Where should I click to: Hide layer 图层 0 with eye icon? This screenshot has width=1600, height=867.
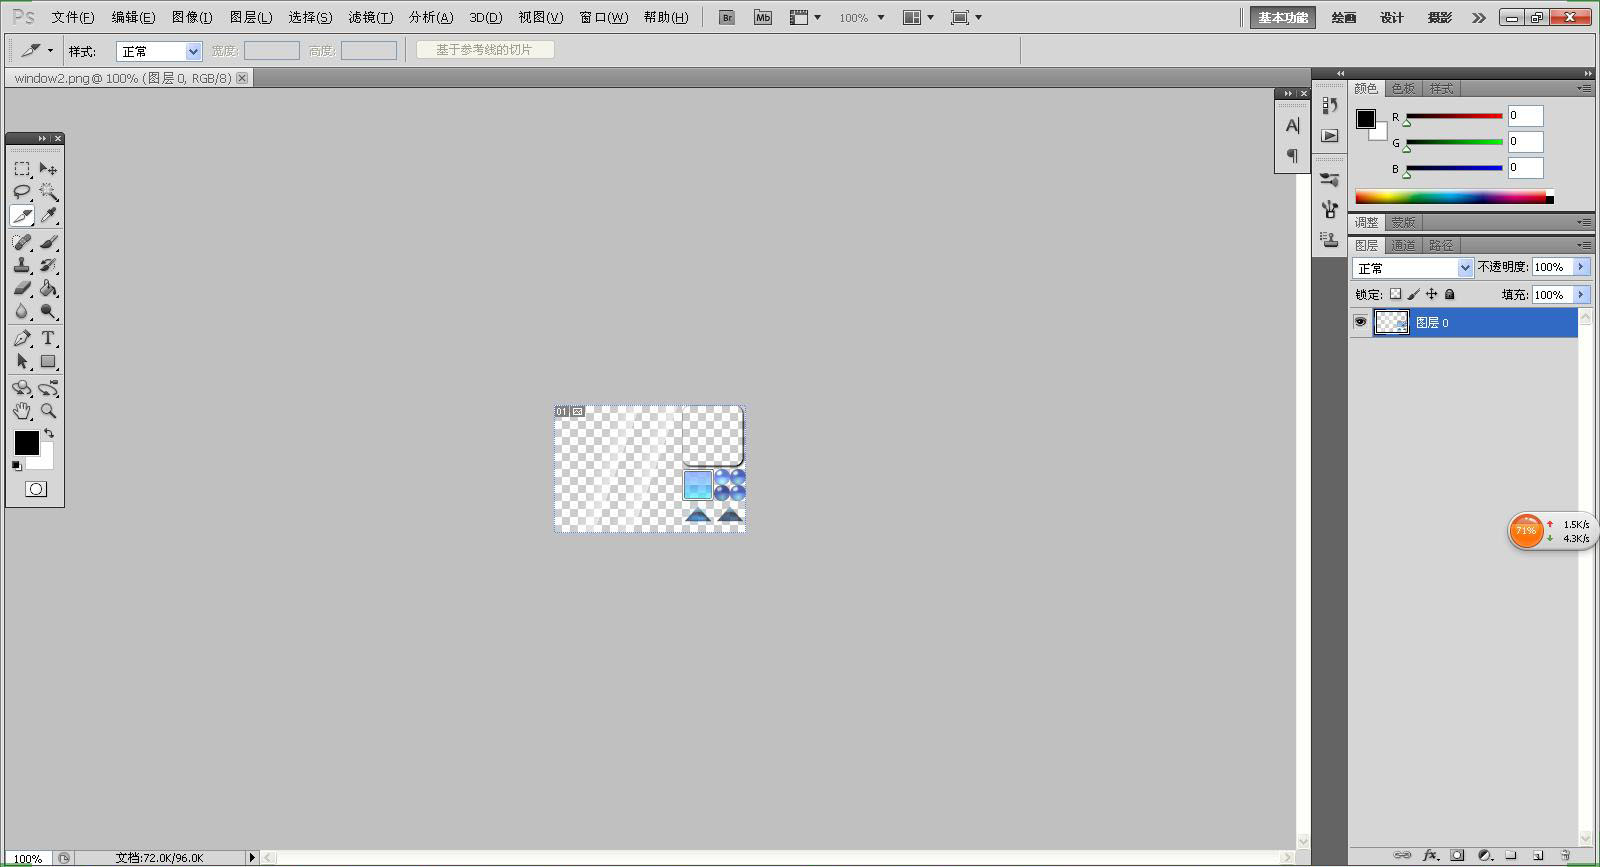click(x=1360, y=322)
